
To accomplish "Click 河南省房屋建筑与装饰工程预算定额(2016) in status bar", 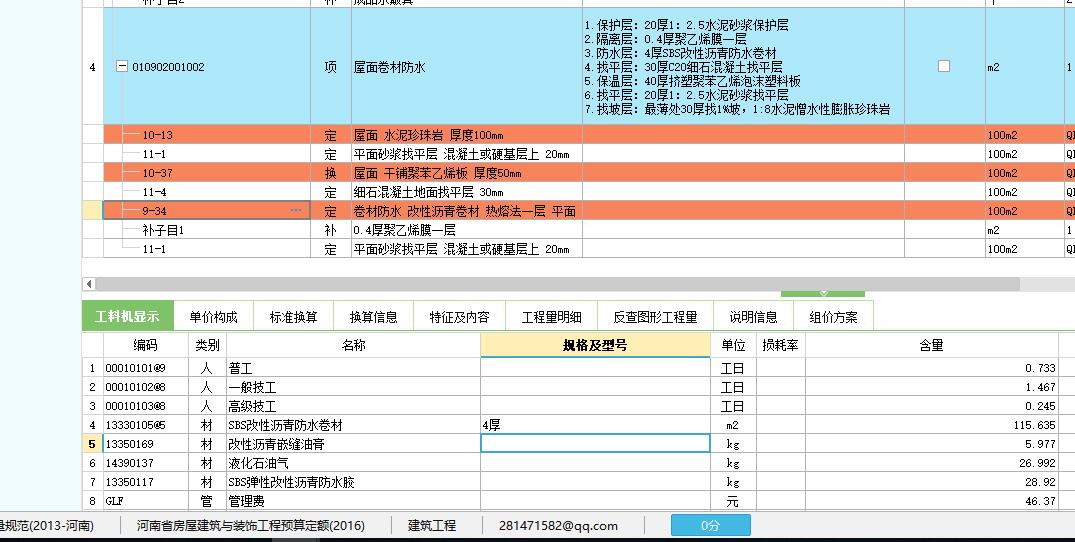I will click(x=251, y=526).
